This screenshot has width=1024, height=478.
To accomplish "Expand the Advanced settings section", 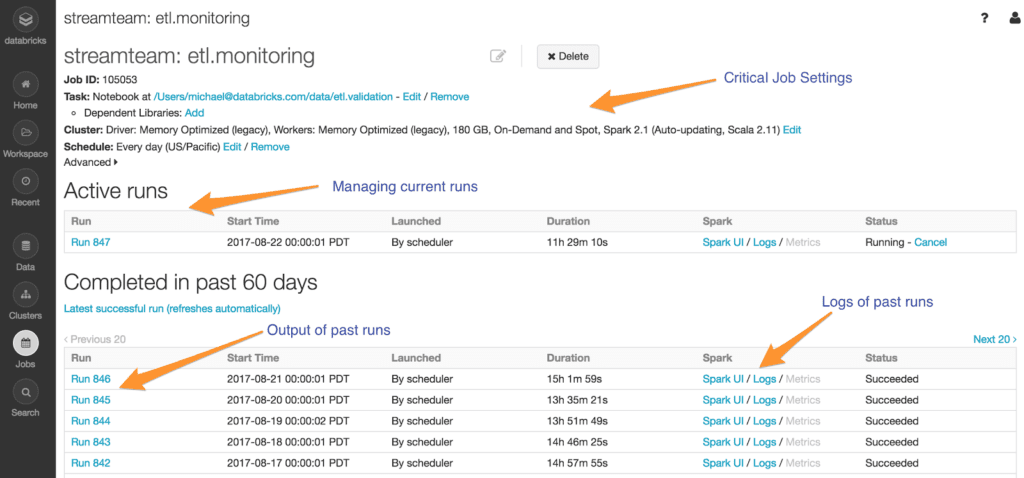I will click(90, 162).
